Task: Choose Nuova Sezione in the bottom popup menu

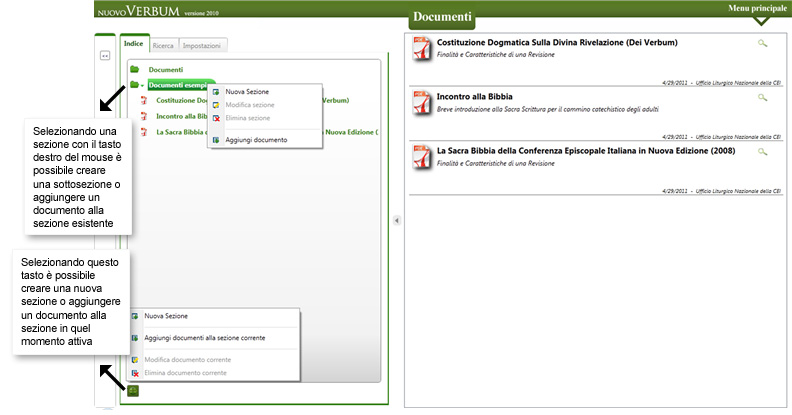Action: pos(167,316)
